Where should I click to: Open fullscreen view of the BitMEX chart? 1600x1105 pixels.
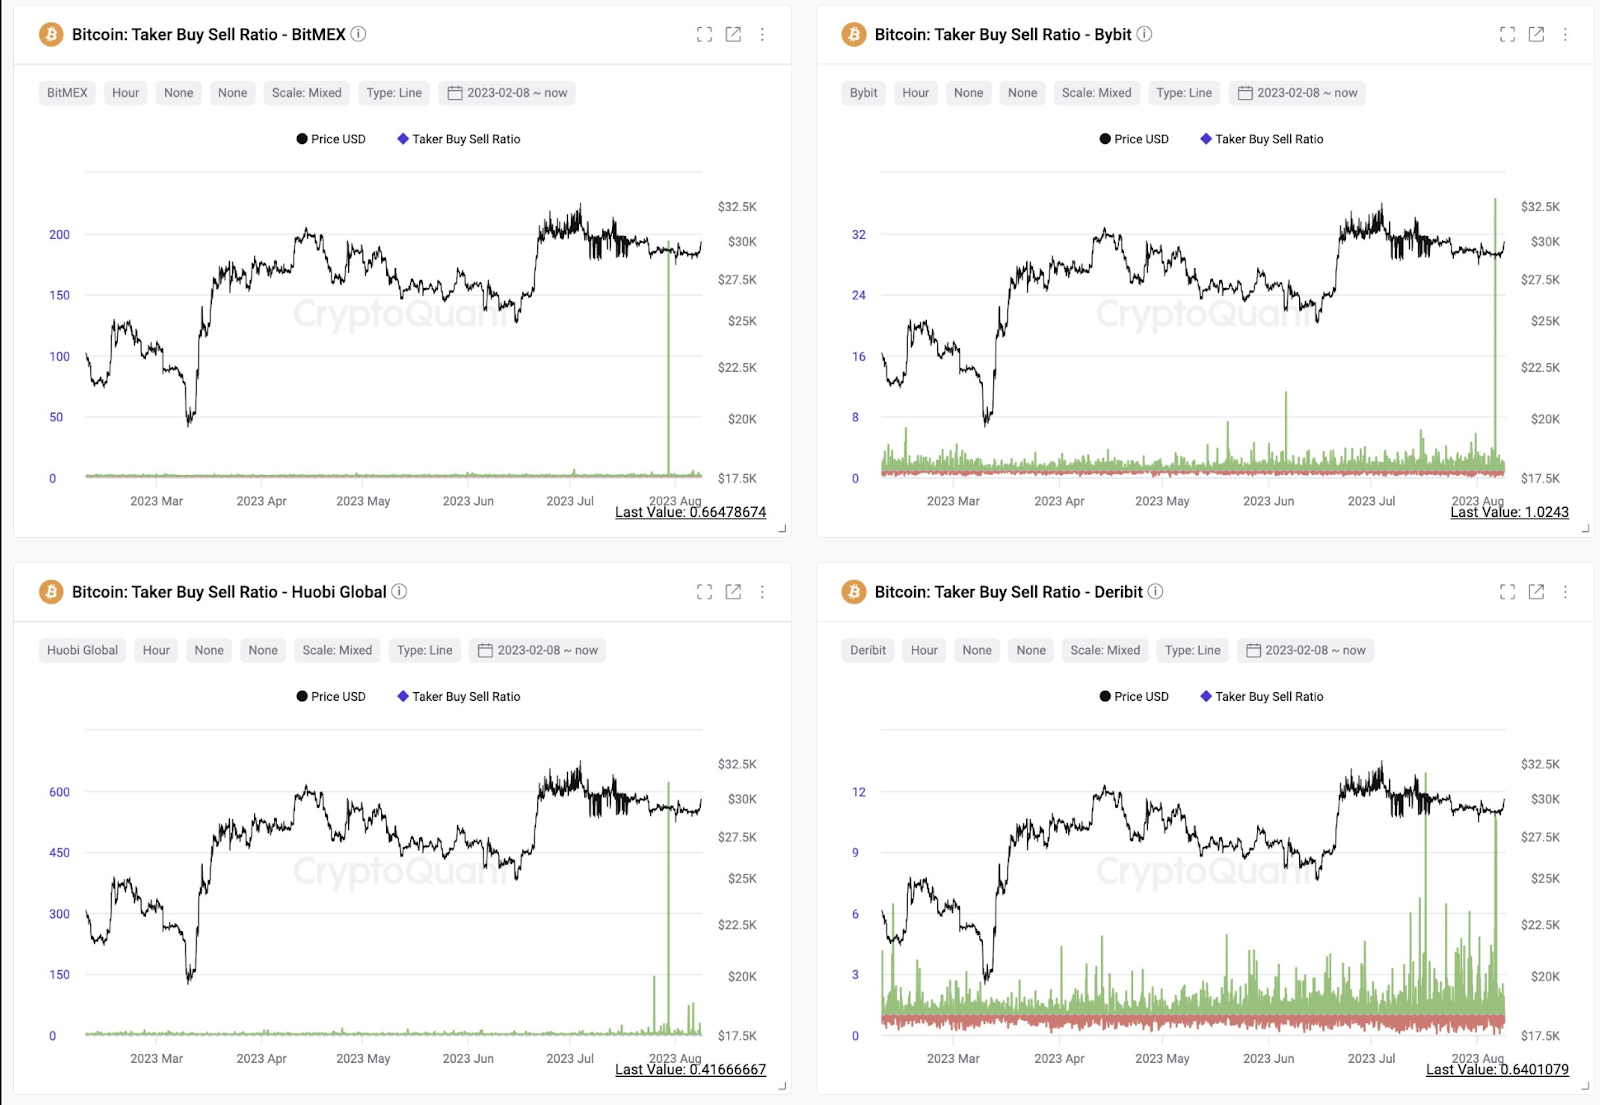704,33
